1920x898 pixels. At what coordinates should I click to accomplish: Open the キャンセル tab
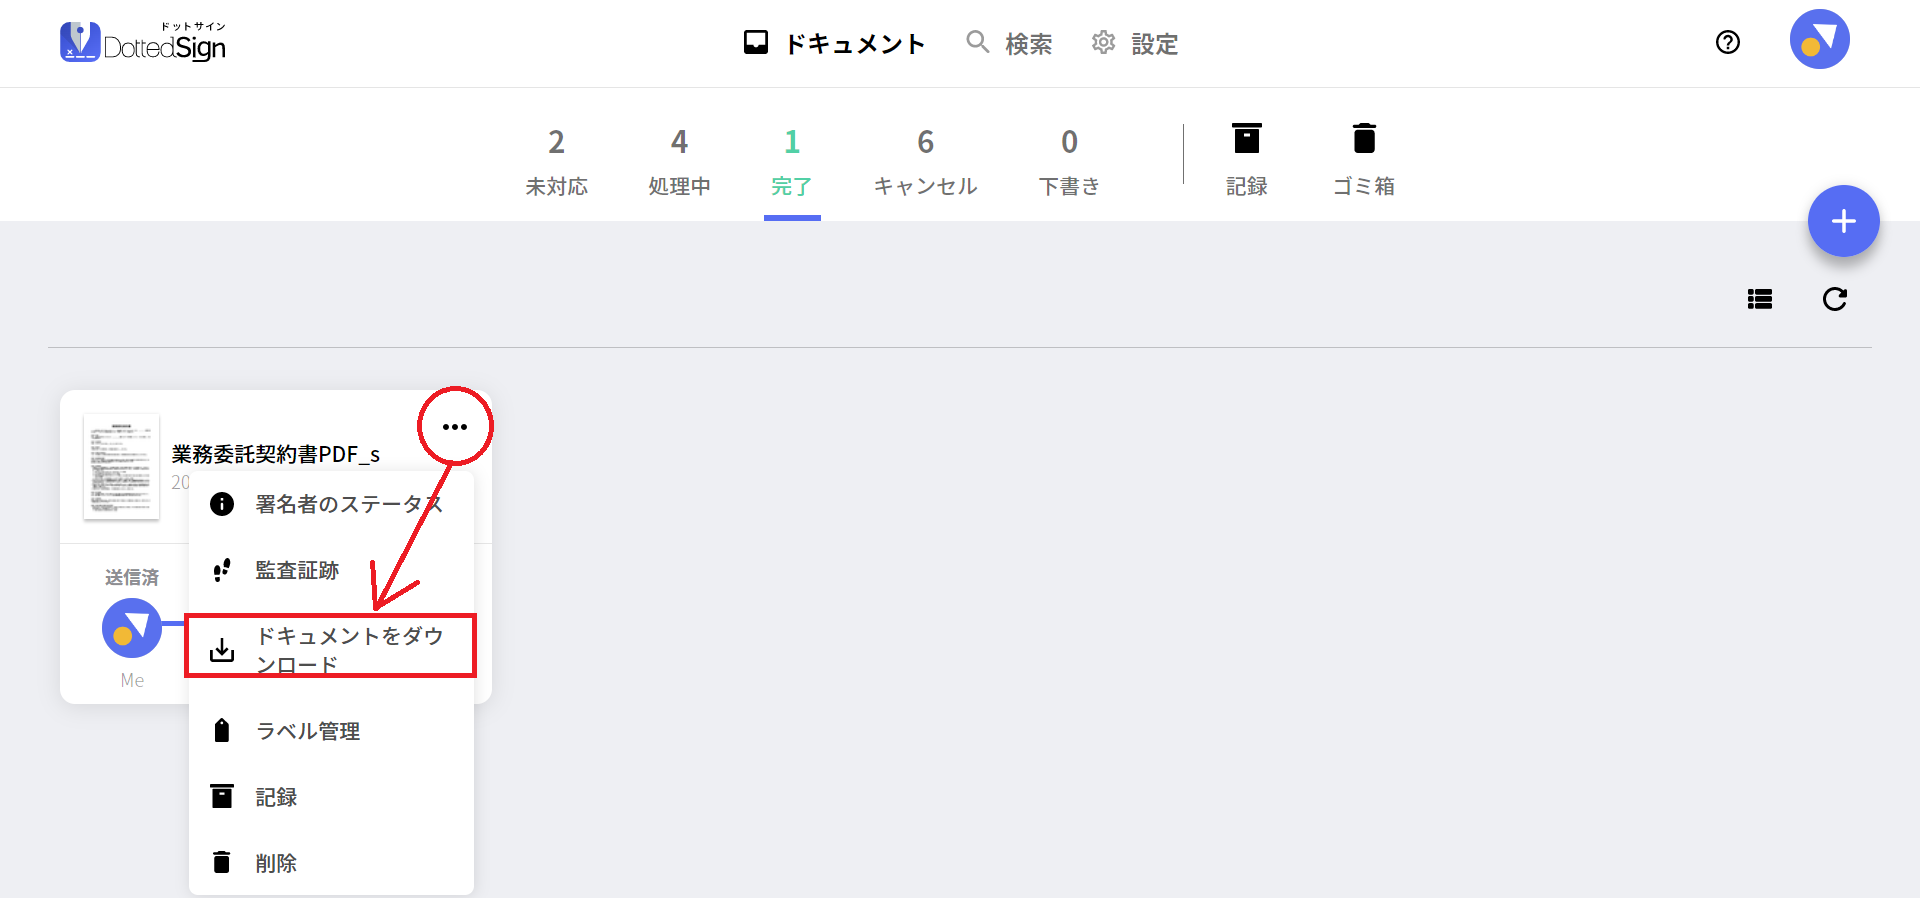tap(925, 160)
